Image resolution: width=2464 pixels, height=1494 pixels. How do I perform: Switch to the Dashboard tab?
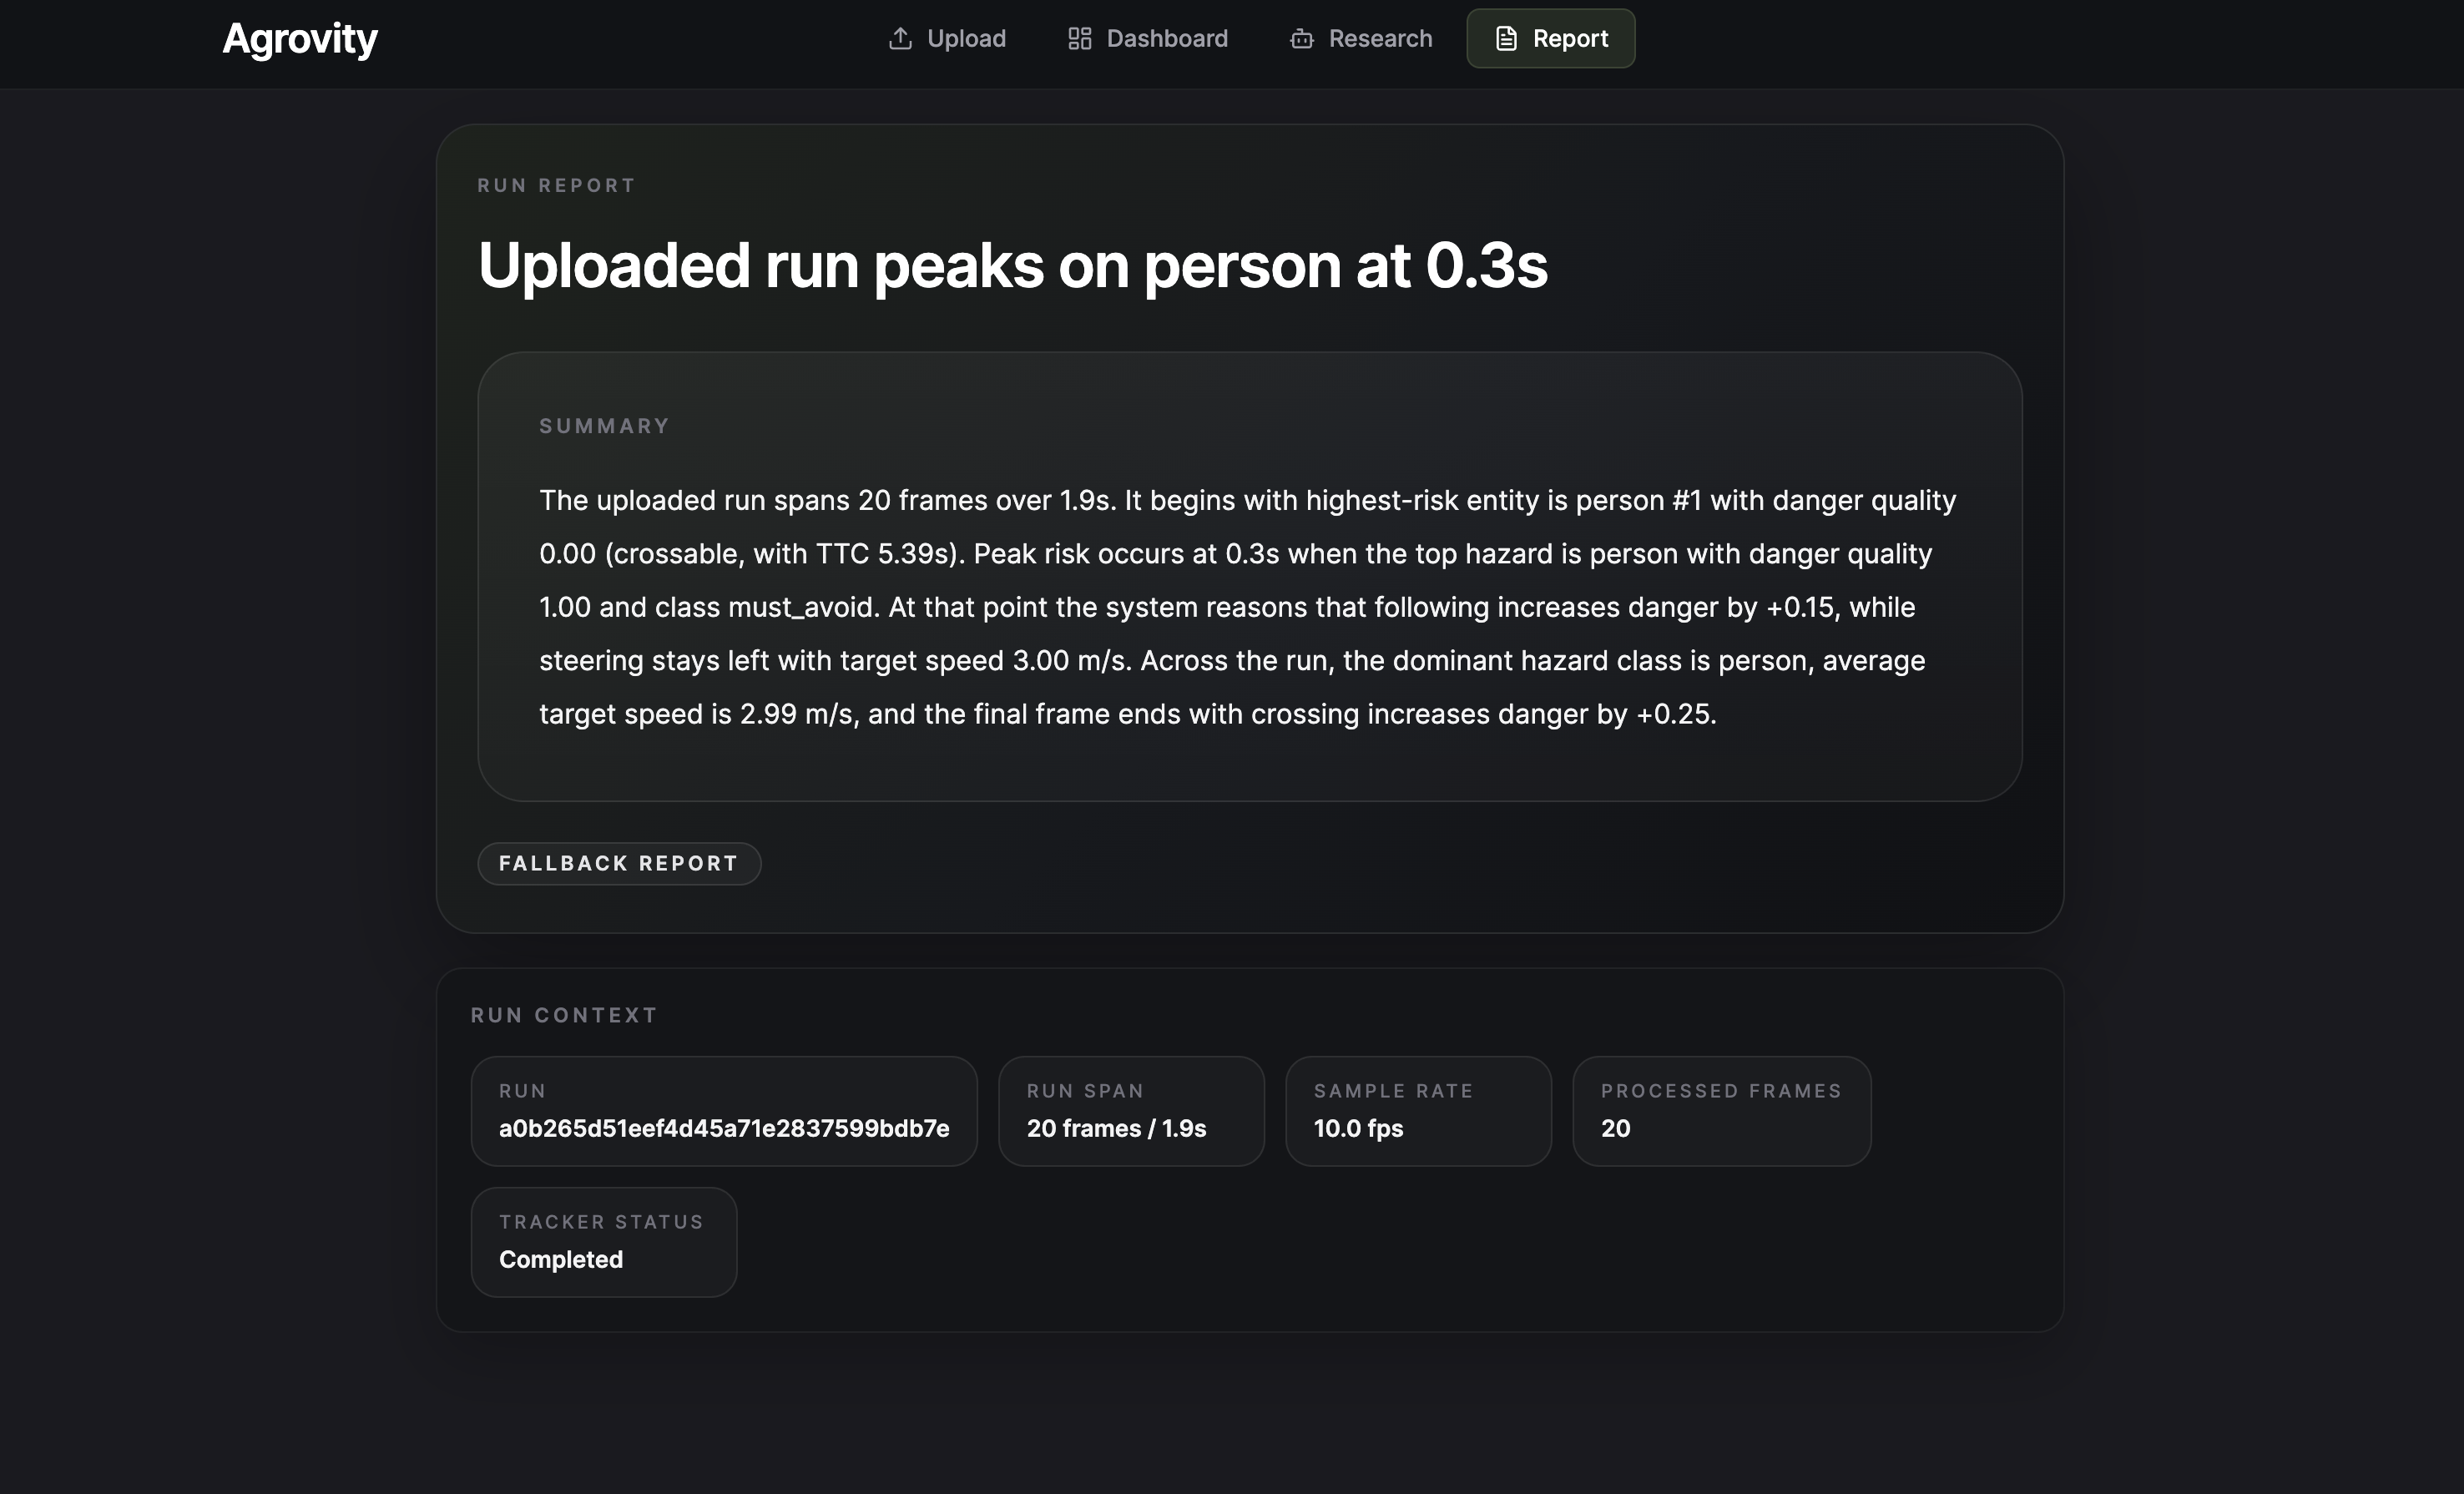click(1166, 39)
